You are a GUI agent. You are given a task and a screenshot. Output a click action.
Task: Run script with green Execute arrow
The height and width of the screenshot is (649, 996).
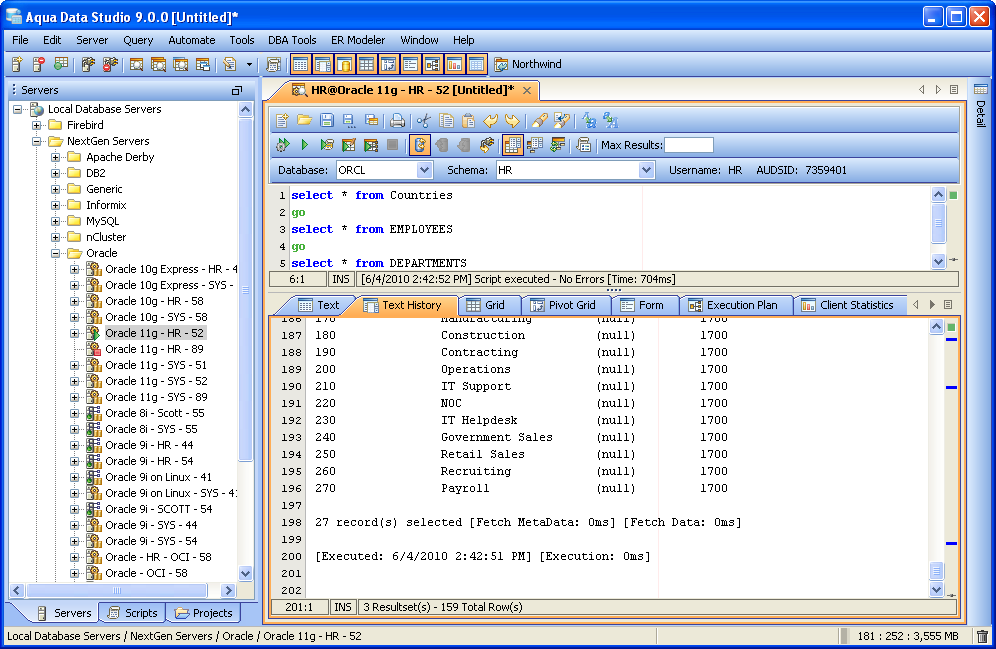tap(304, 145)
